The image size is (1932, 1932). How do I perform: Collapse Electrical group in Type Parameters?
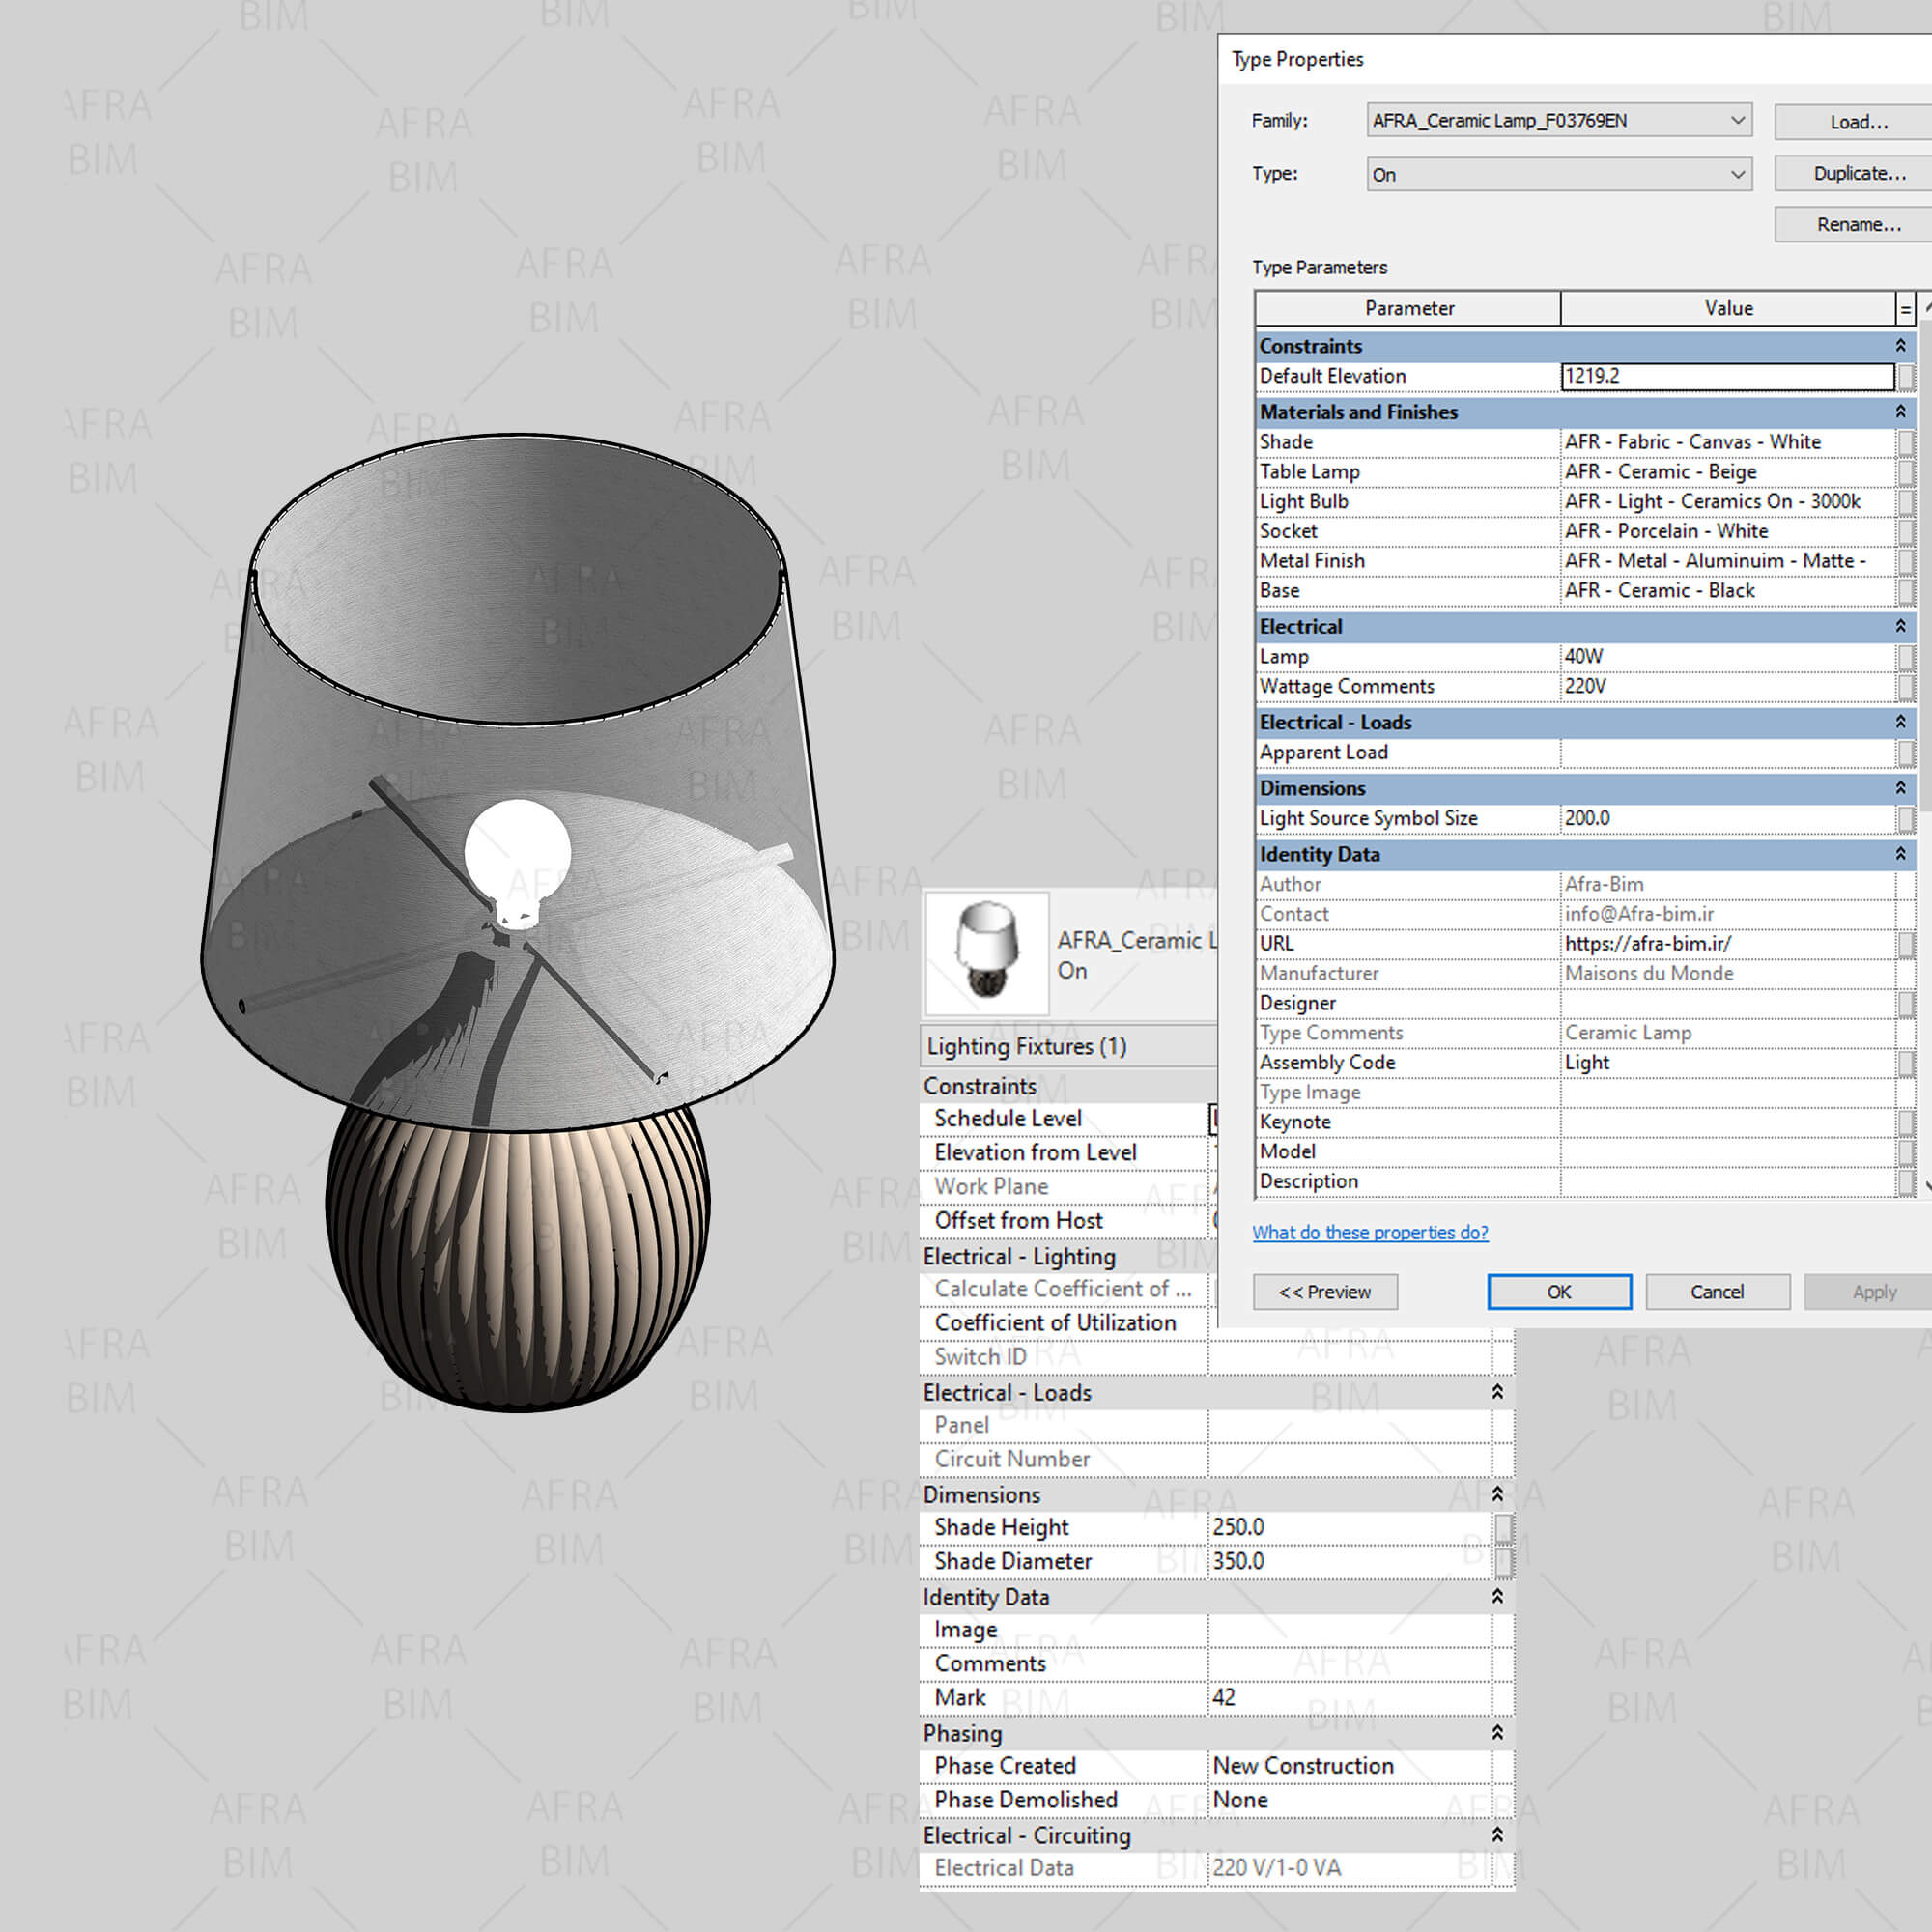1900,627
